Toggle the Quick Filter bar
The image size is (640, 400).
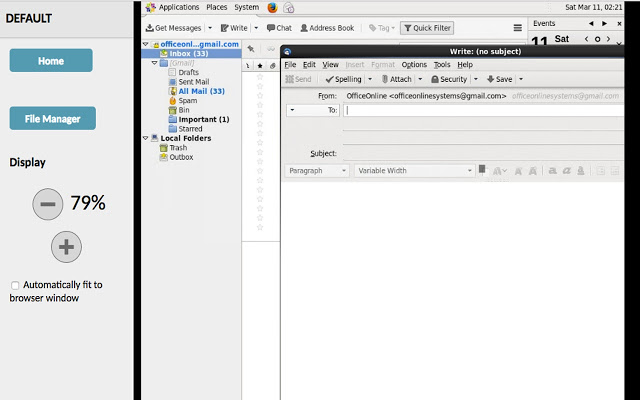pyautogui.click(x=427, y=28)
